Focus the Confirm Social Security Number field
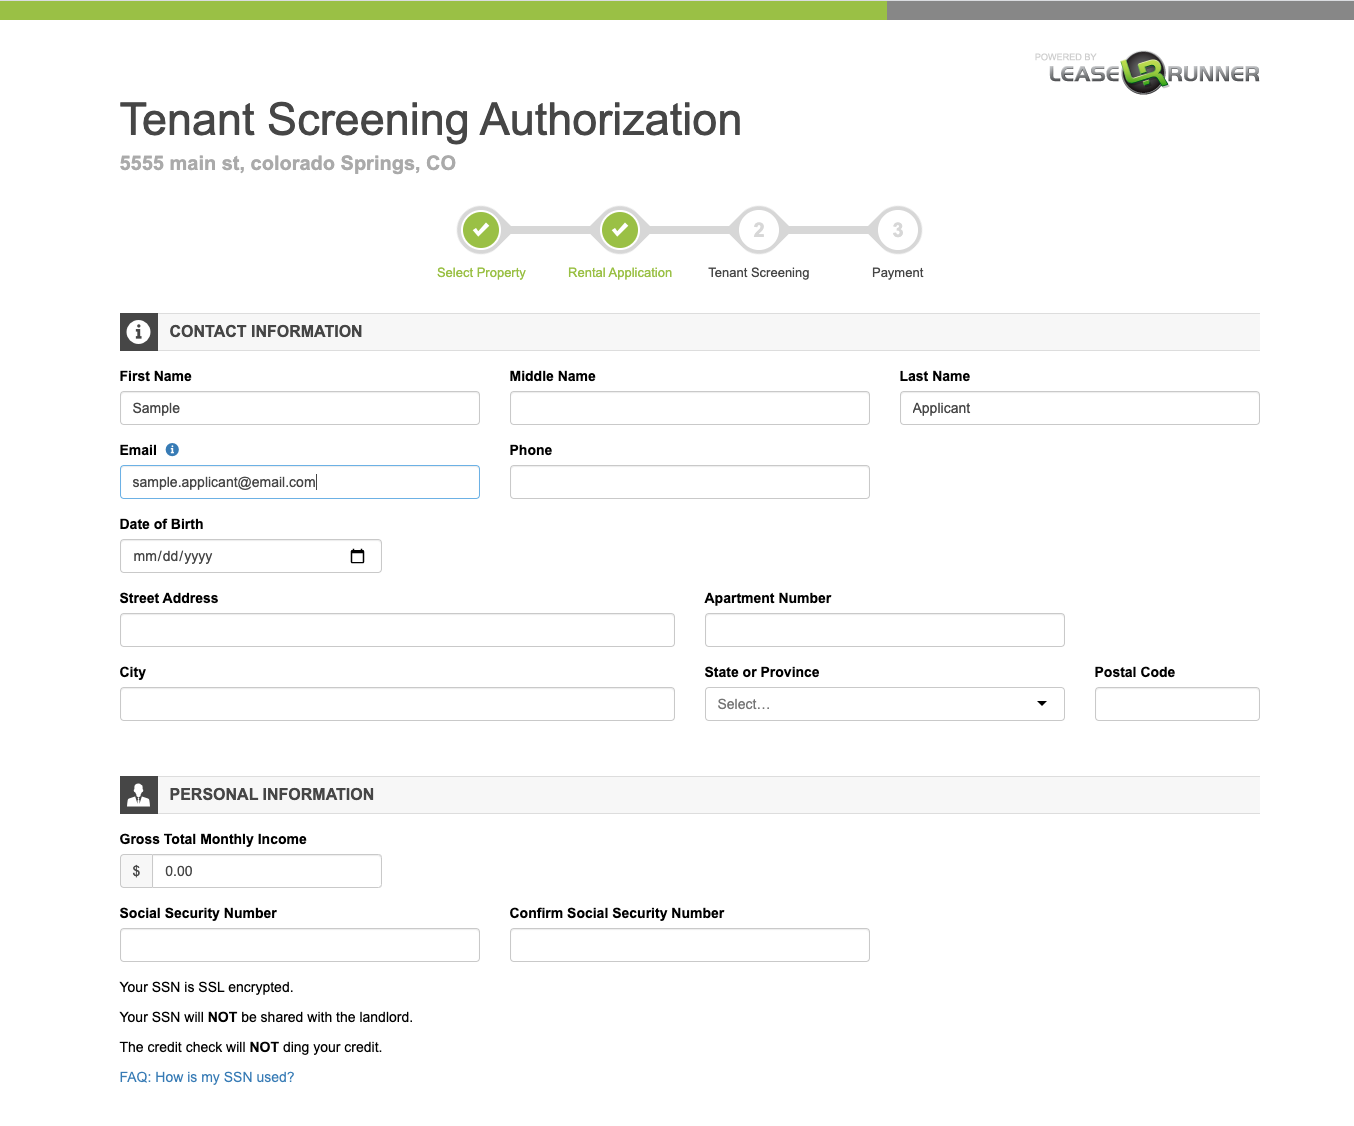This screenshot has height=1126, width=1354. [x=689, y=945]
